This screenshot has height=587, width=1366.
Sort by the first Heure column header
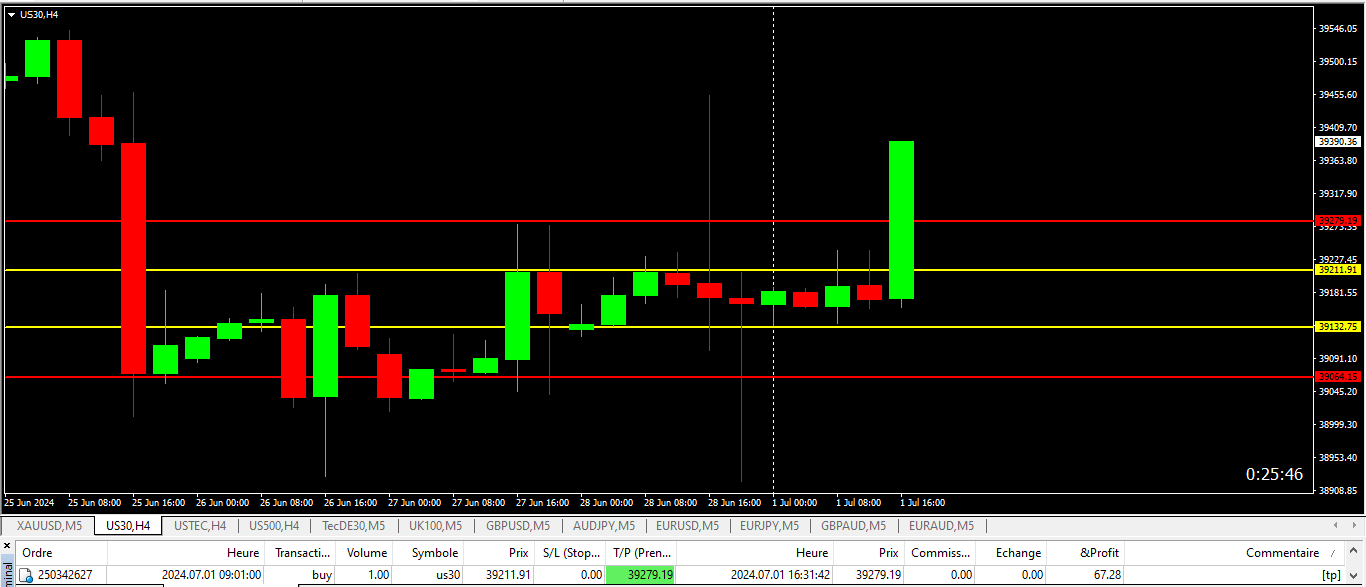click(187, 552)
